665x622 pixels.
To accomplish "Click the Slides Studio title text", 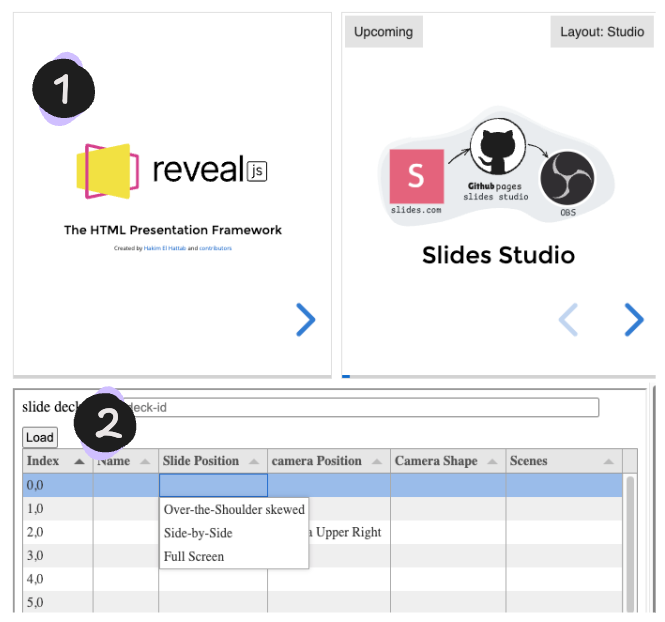I will click(498, 255).
